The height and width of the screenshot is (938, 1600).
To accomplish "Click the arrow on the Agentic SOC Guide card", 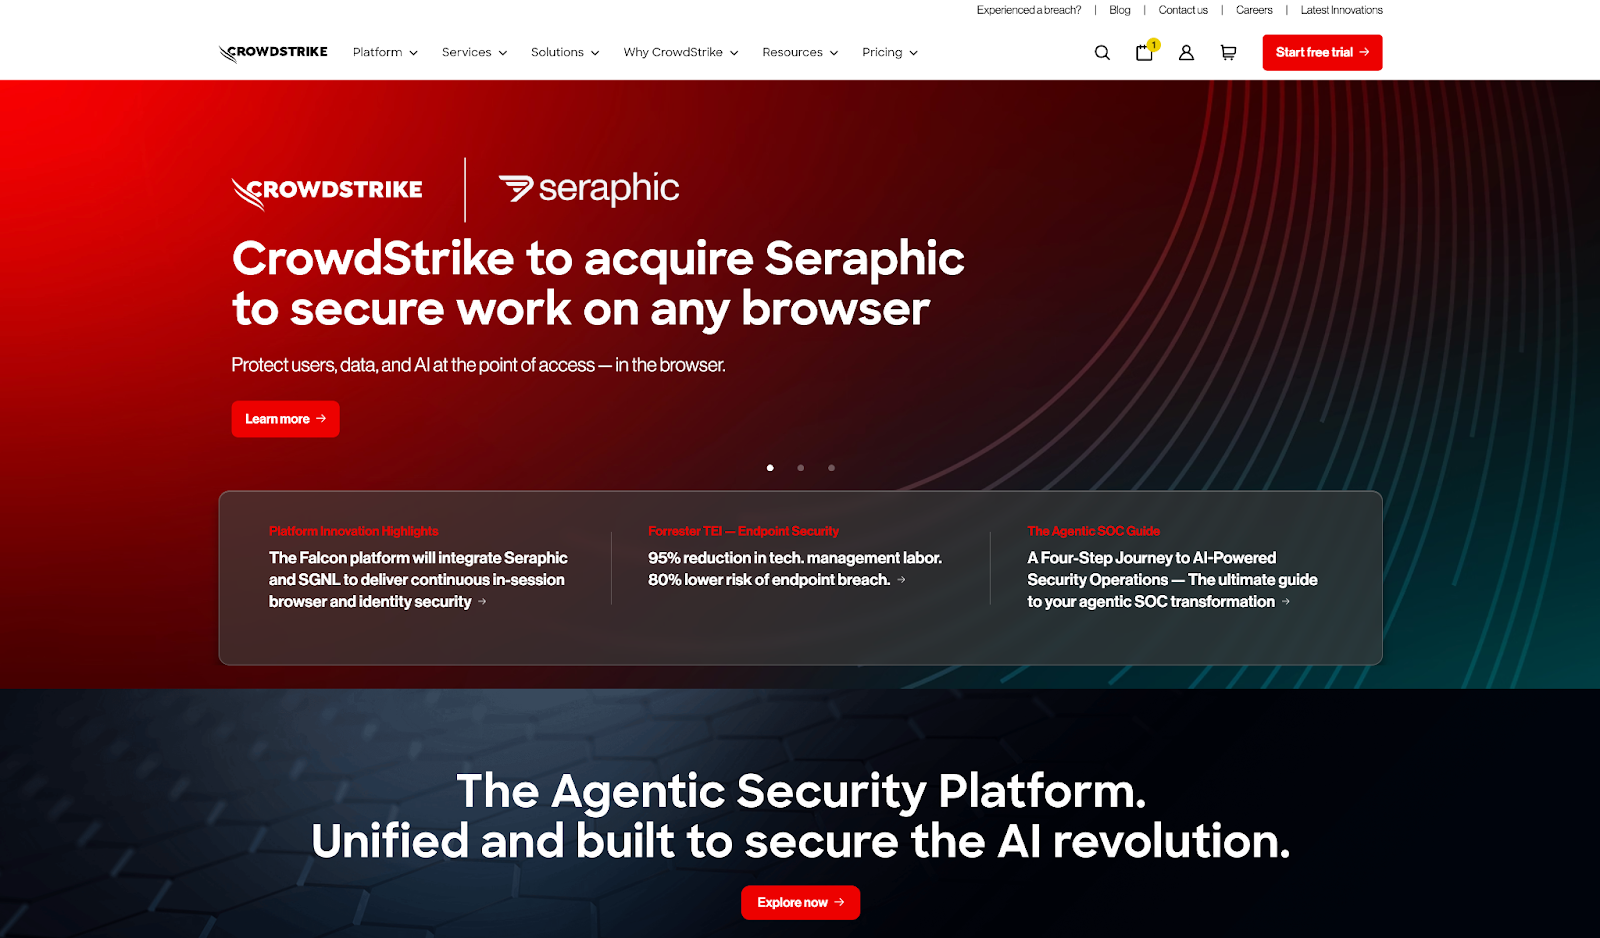I will coord(1285,601).
